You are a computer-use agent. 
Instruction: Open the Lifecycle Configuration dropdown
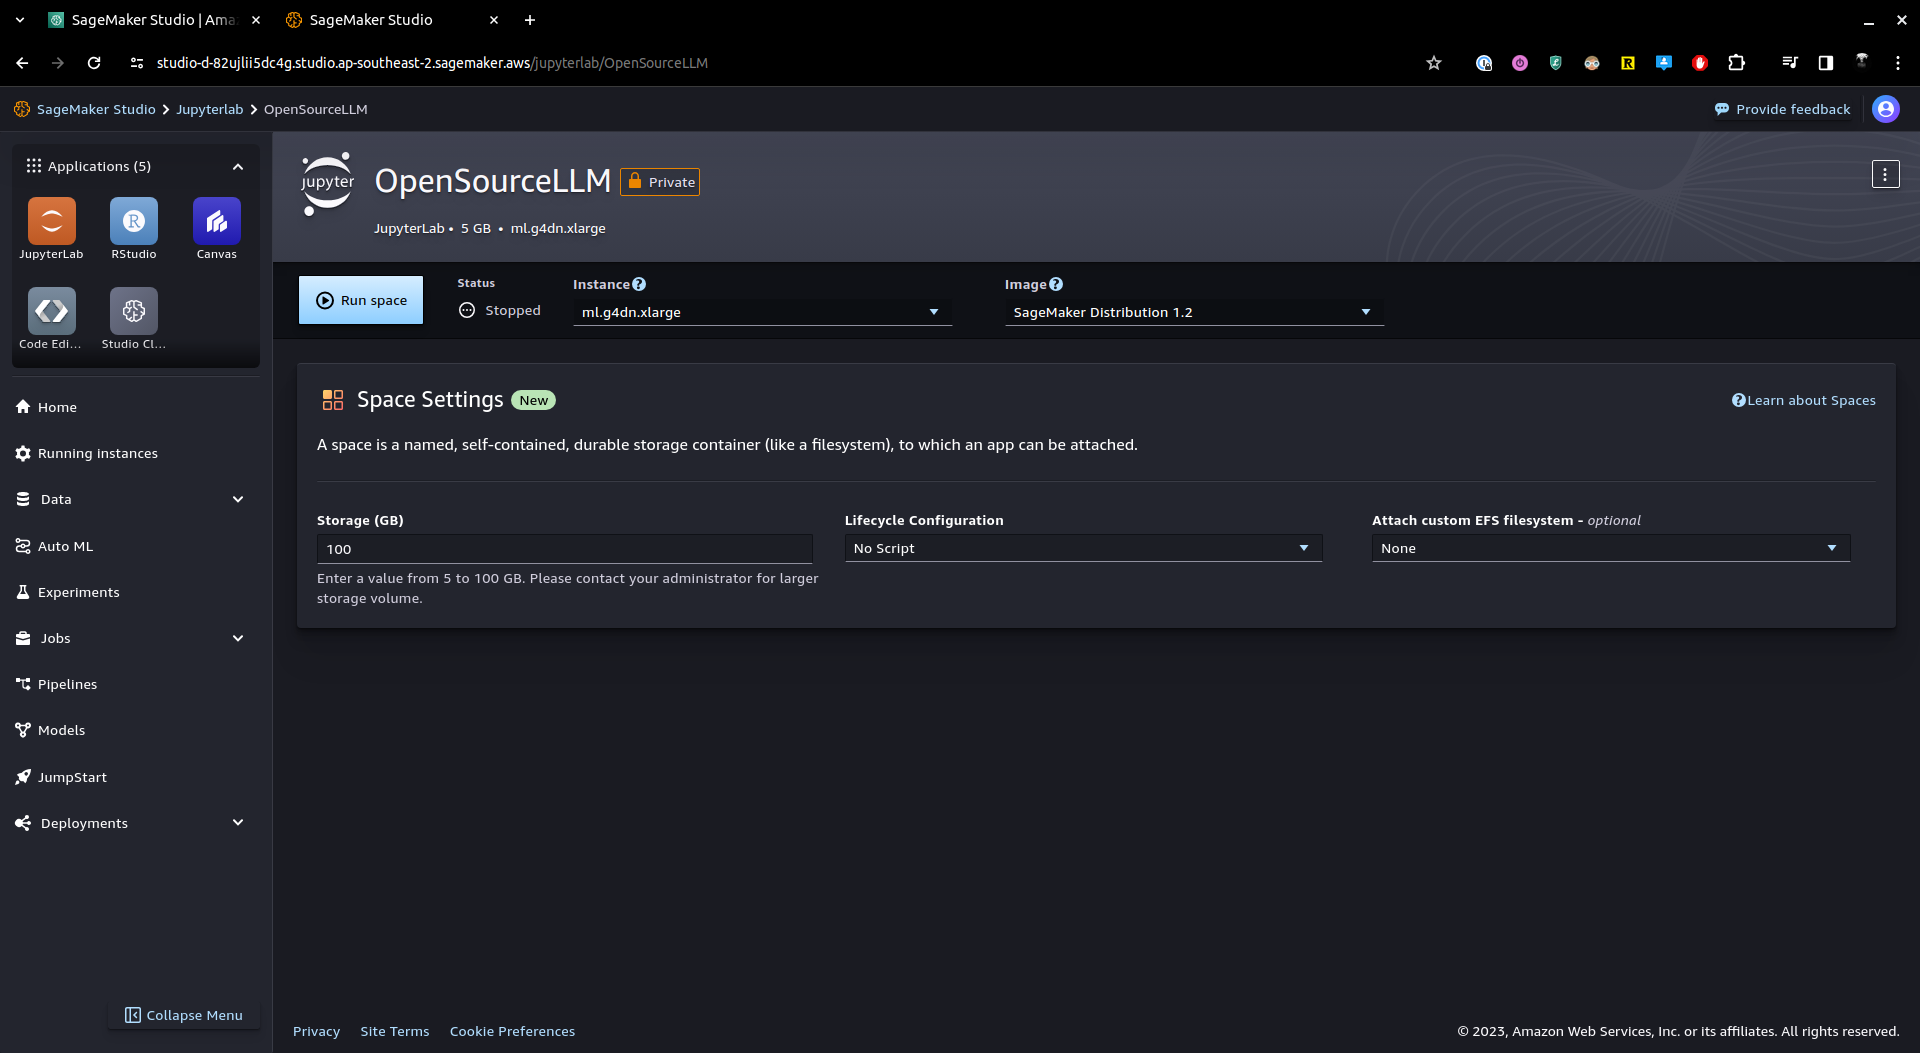[1082, 548]
